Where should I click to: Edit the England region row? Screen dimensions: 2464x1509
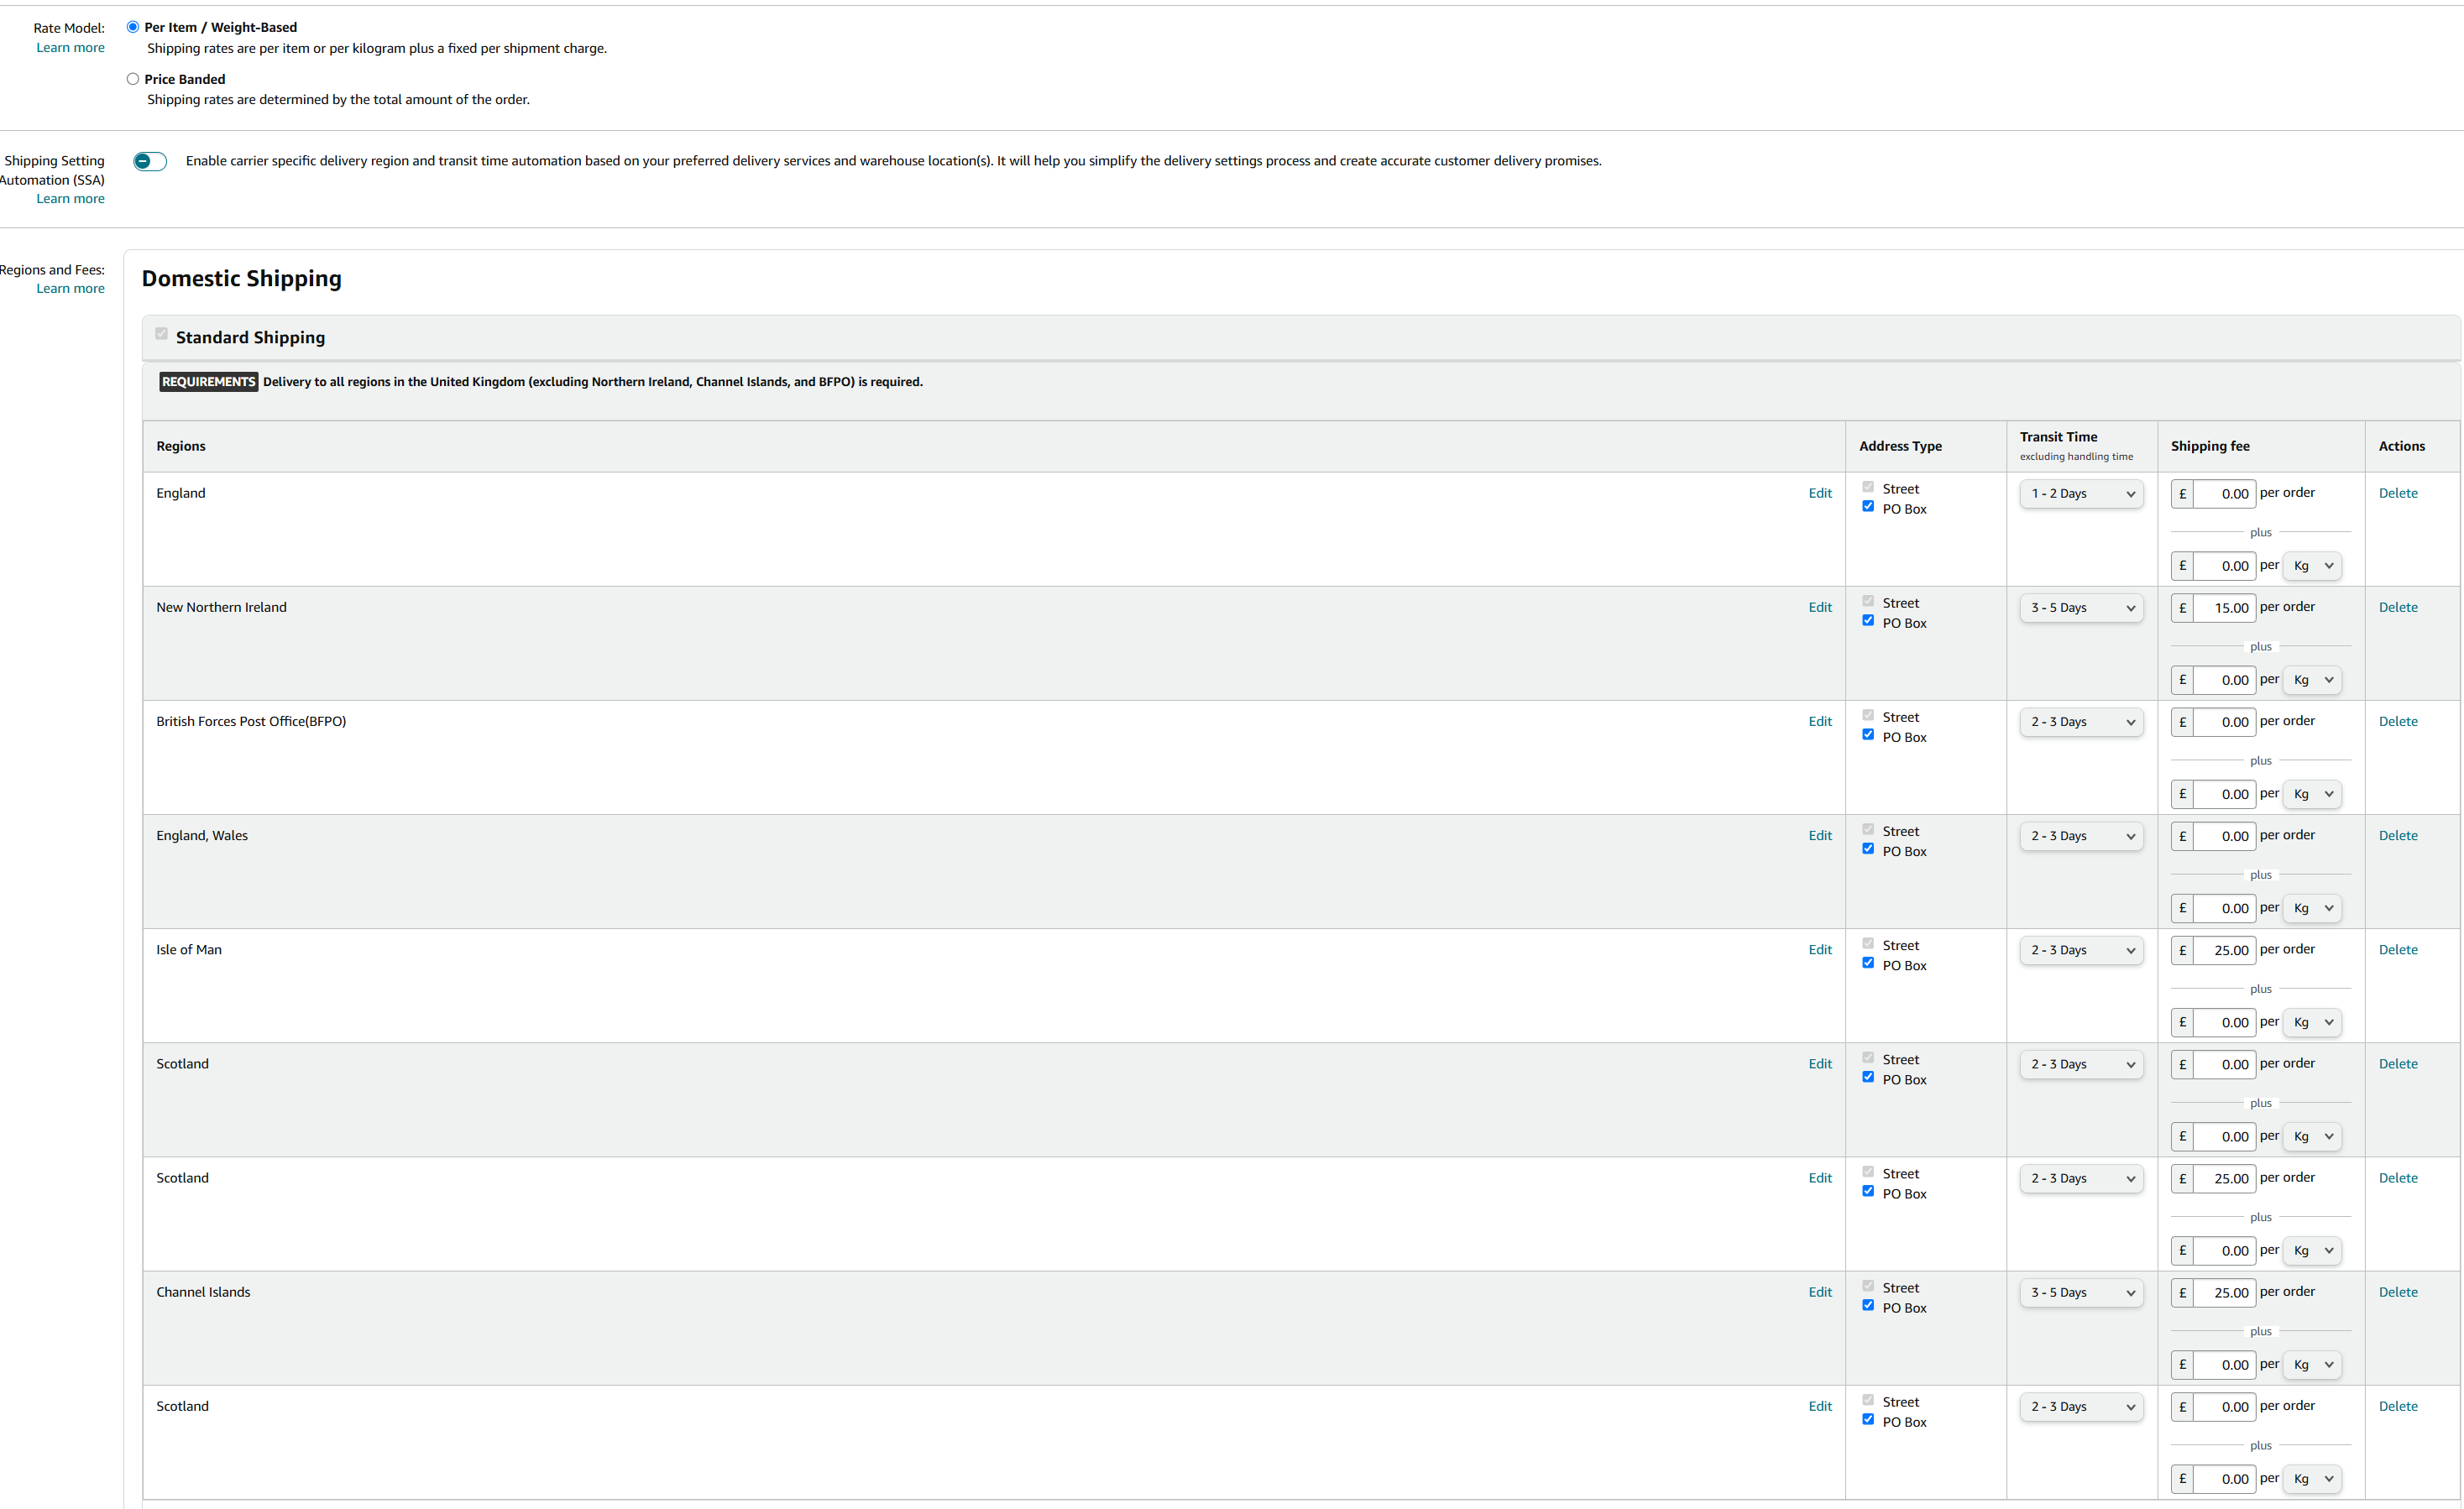pos(1820,493)
